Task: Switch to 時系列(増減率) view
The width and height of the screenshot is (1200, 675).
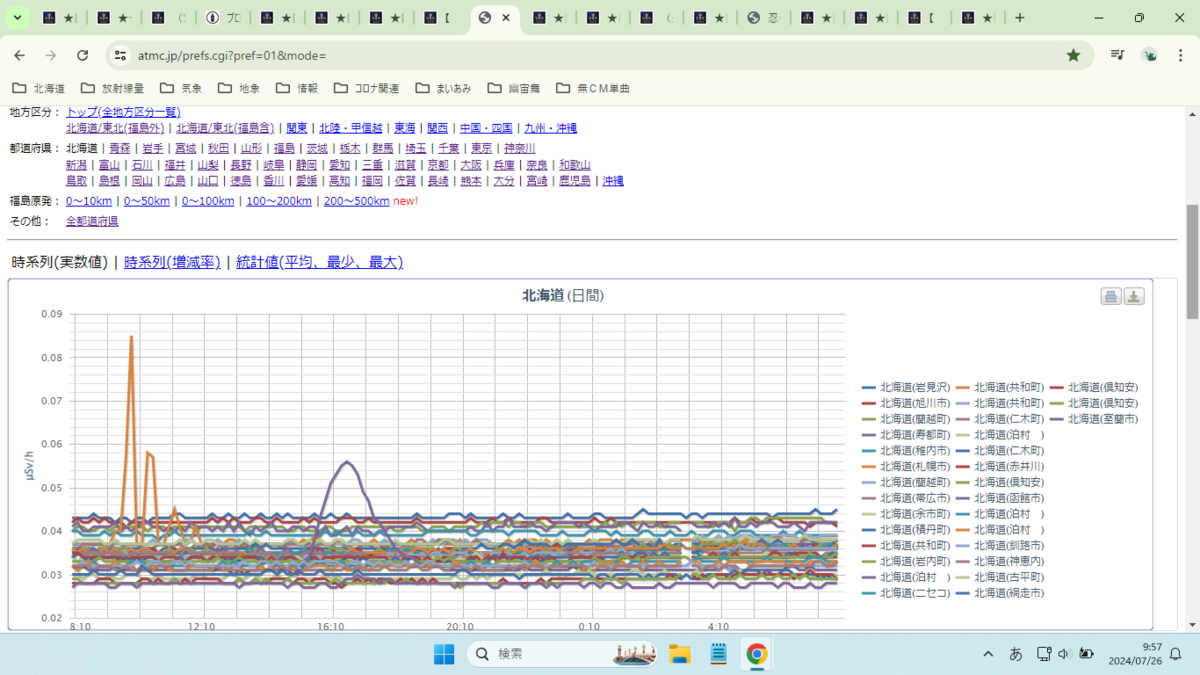Action: [x=172, y=262]
